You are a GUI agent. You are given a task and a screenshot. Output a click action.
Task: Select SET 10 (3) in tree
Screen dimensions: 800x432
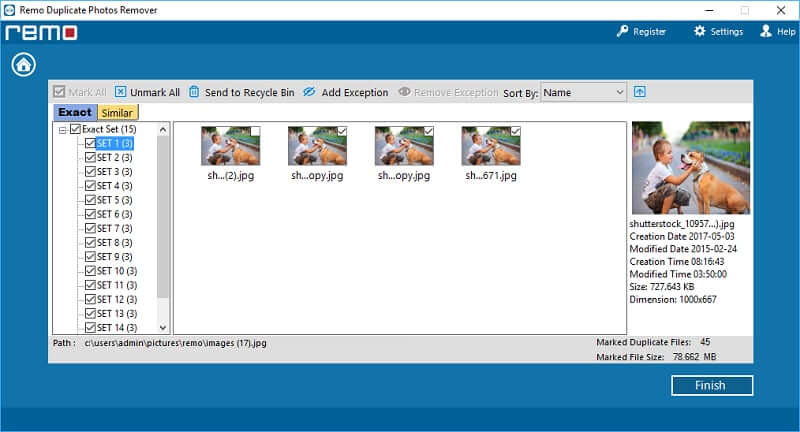pos(116,271)
